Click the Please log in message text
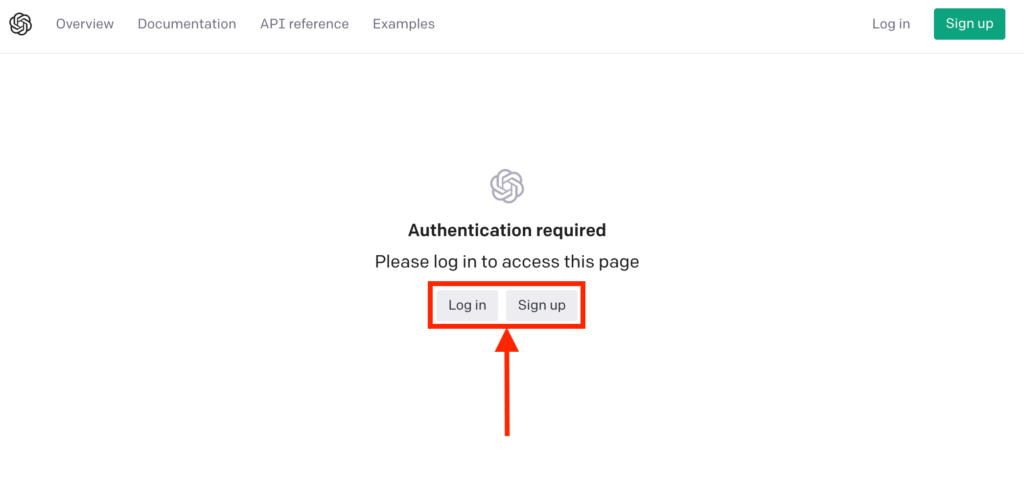The height and width of the screenshot is (486, 1024). (x=507, y=262)
